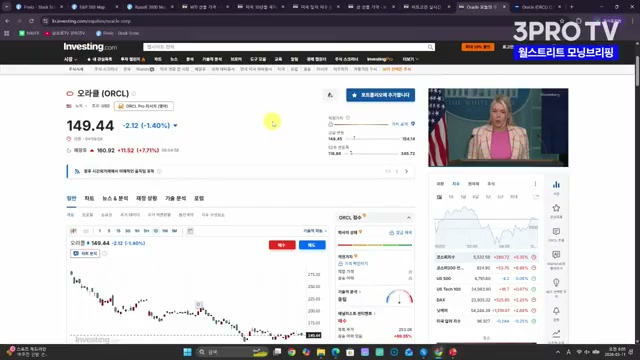Open the pencil edit icon beside the portfolio button

(330, 95)
